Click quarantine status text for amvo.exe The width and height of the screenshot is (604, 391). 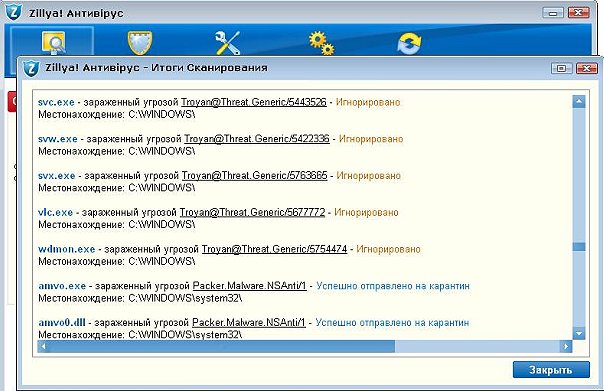click(393, 286)
